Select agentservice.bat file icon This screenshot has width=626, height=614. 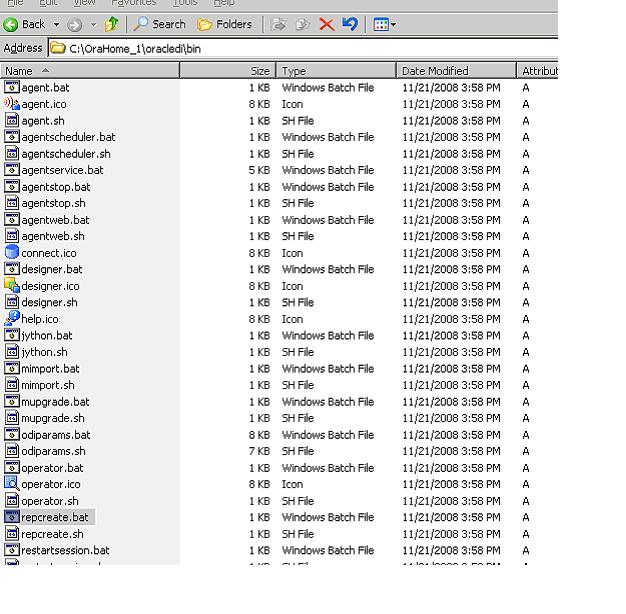coord(12,170)
